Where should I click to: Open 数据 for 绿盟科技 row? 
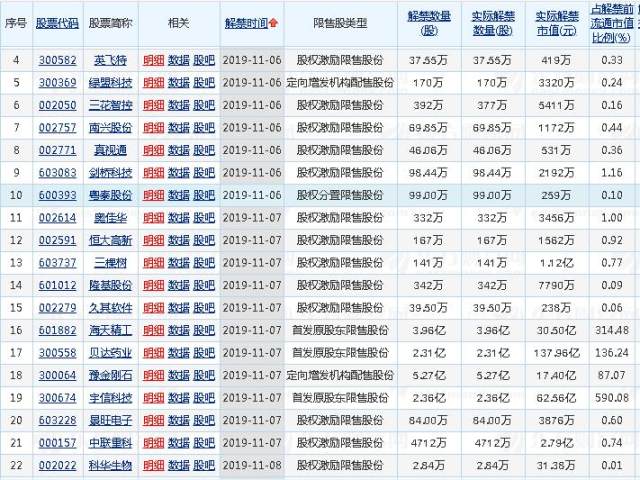pyautogui.click(x=179, y=83)
